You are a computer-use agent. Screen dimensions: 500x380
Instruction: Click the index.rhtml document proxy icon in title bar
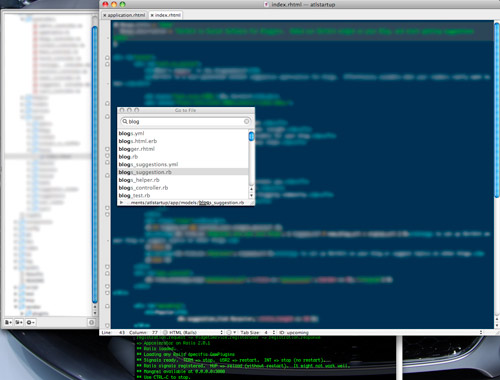(266, 4)
